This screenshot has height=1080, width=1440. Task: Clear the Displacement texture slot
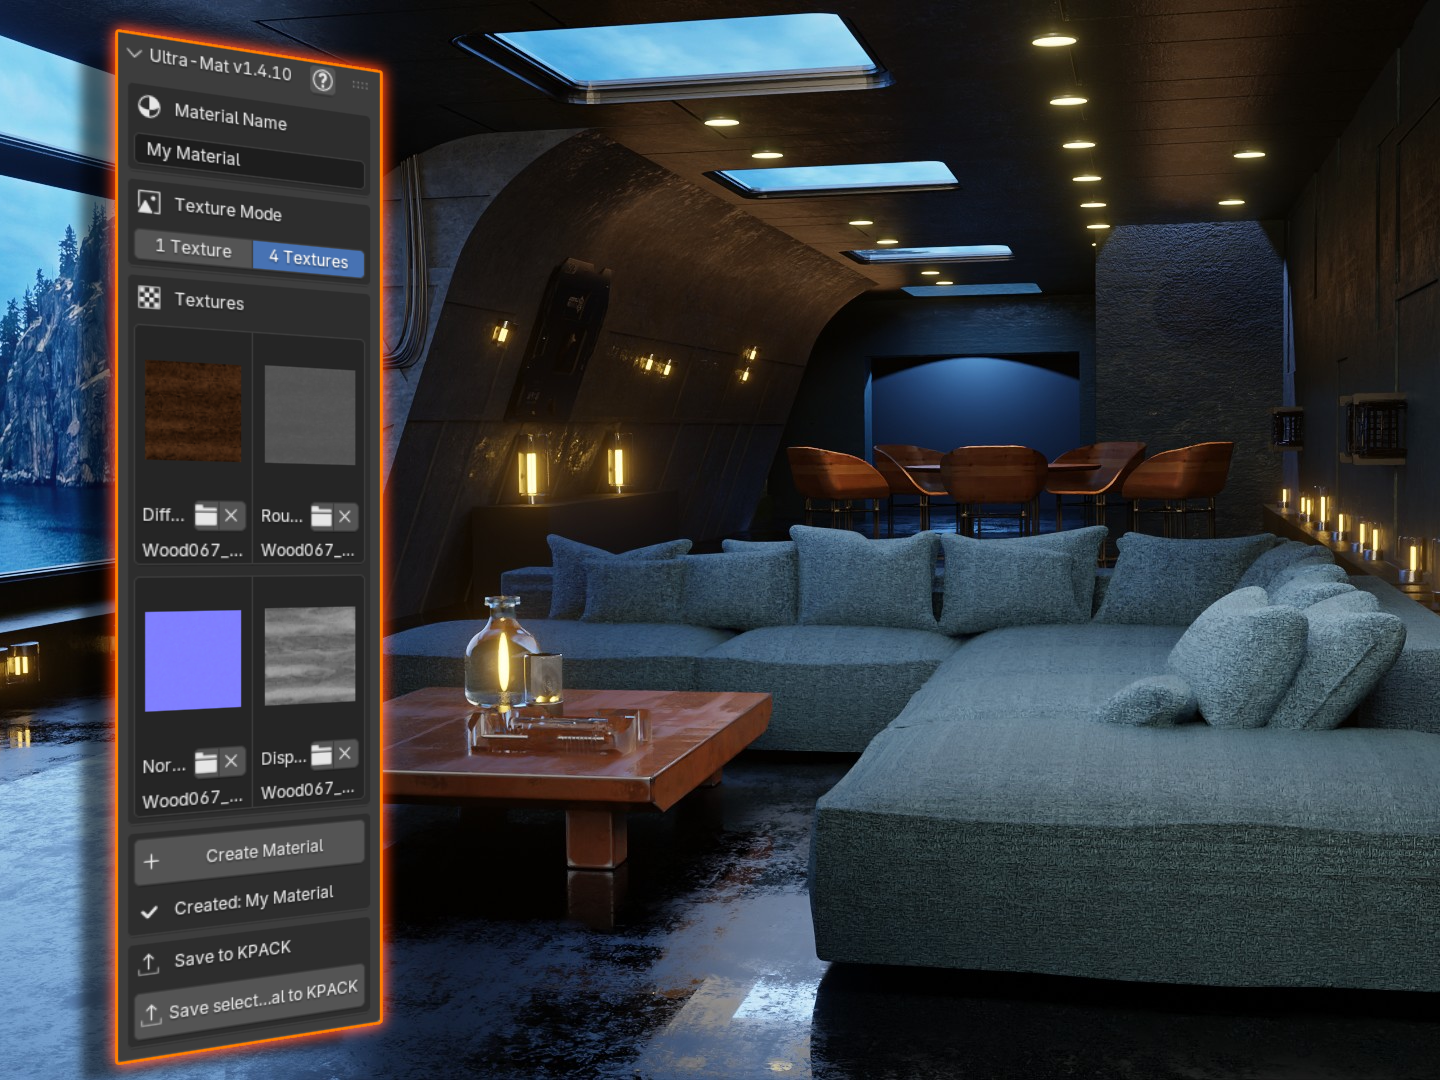pos(345,753)
